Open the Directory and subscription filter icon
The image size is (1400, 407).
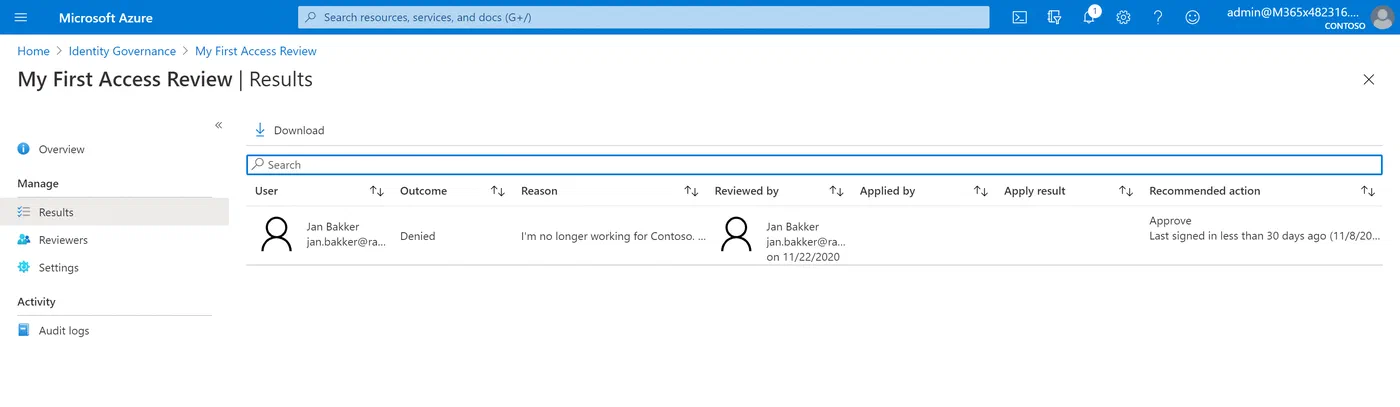[1054, 17]
